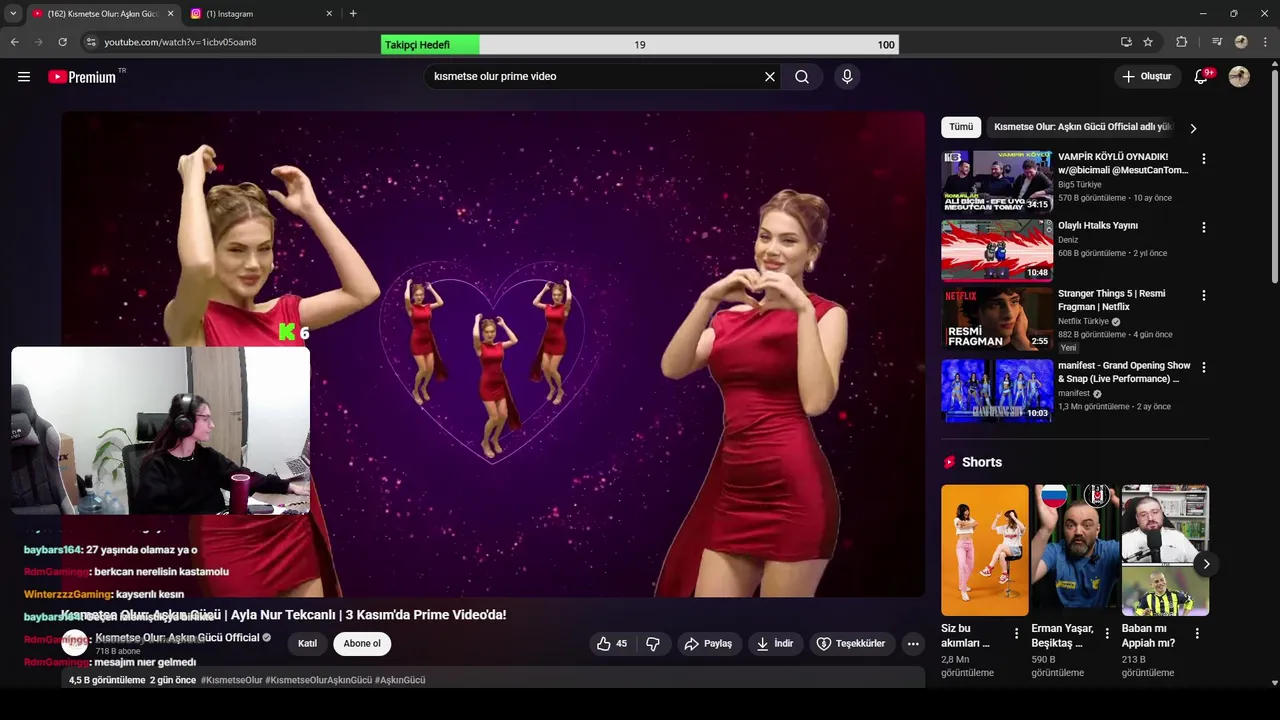Viewport: 1280px width, 720px height.
Task: Open the account avatar menu
Action: click(1239, 76)
